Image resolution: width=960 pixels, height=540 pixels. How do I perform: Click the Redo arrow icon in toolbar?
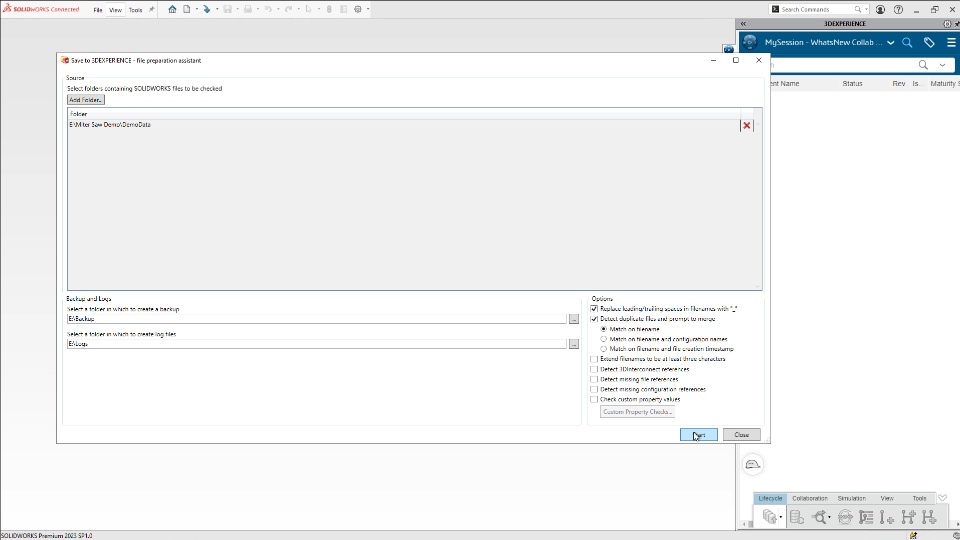(x=288, y=9)
